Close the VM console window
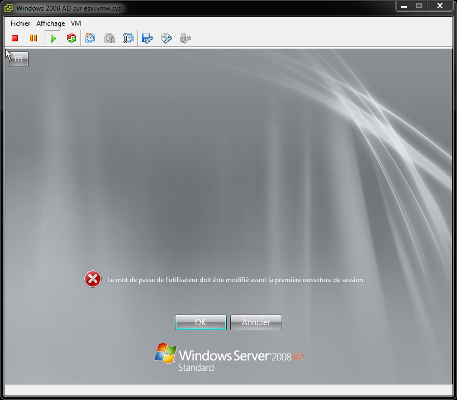457x400 pixels. click(440, 6)
